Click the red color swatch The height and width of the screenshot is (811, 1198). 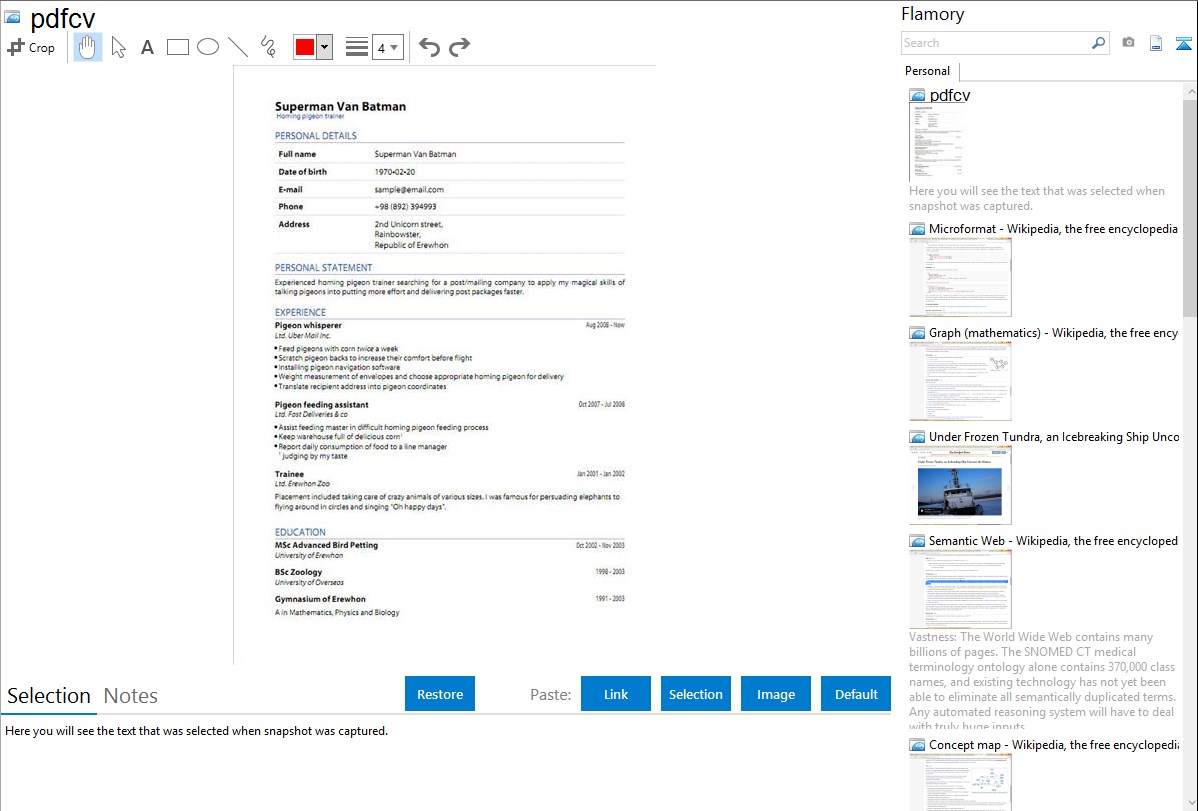[305, 47]
